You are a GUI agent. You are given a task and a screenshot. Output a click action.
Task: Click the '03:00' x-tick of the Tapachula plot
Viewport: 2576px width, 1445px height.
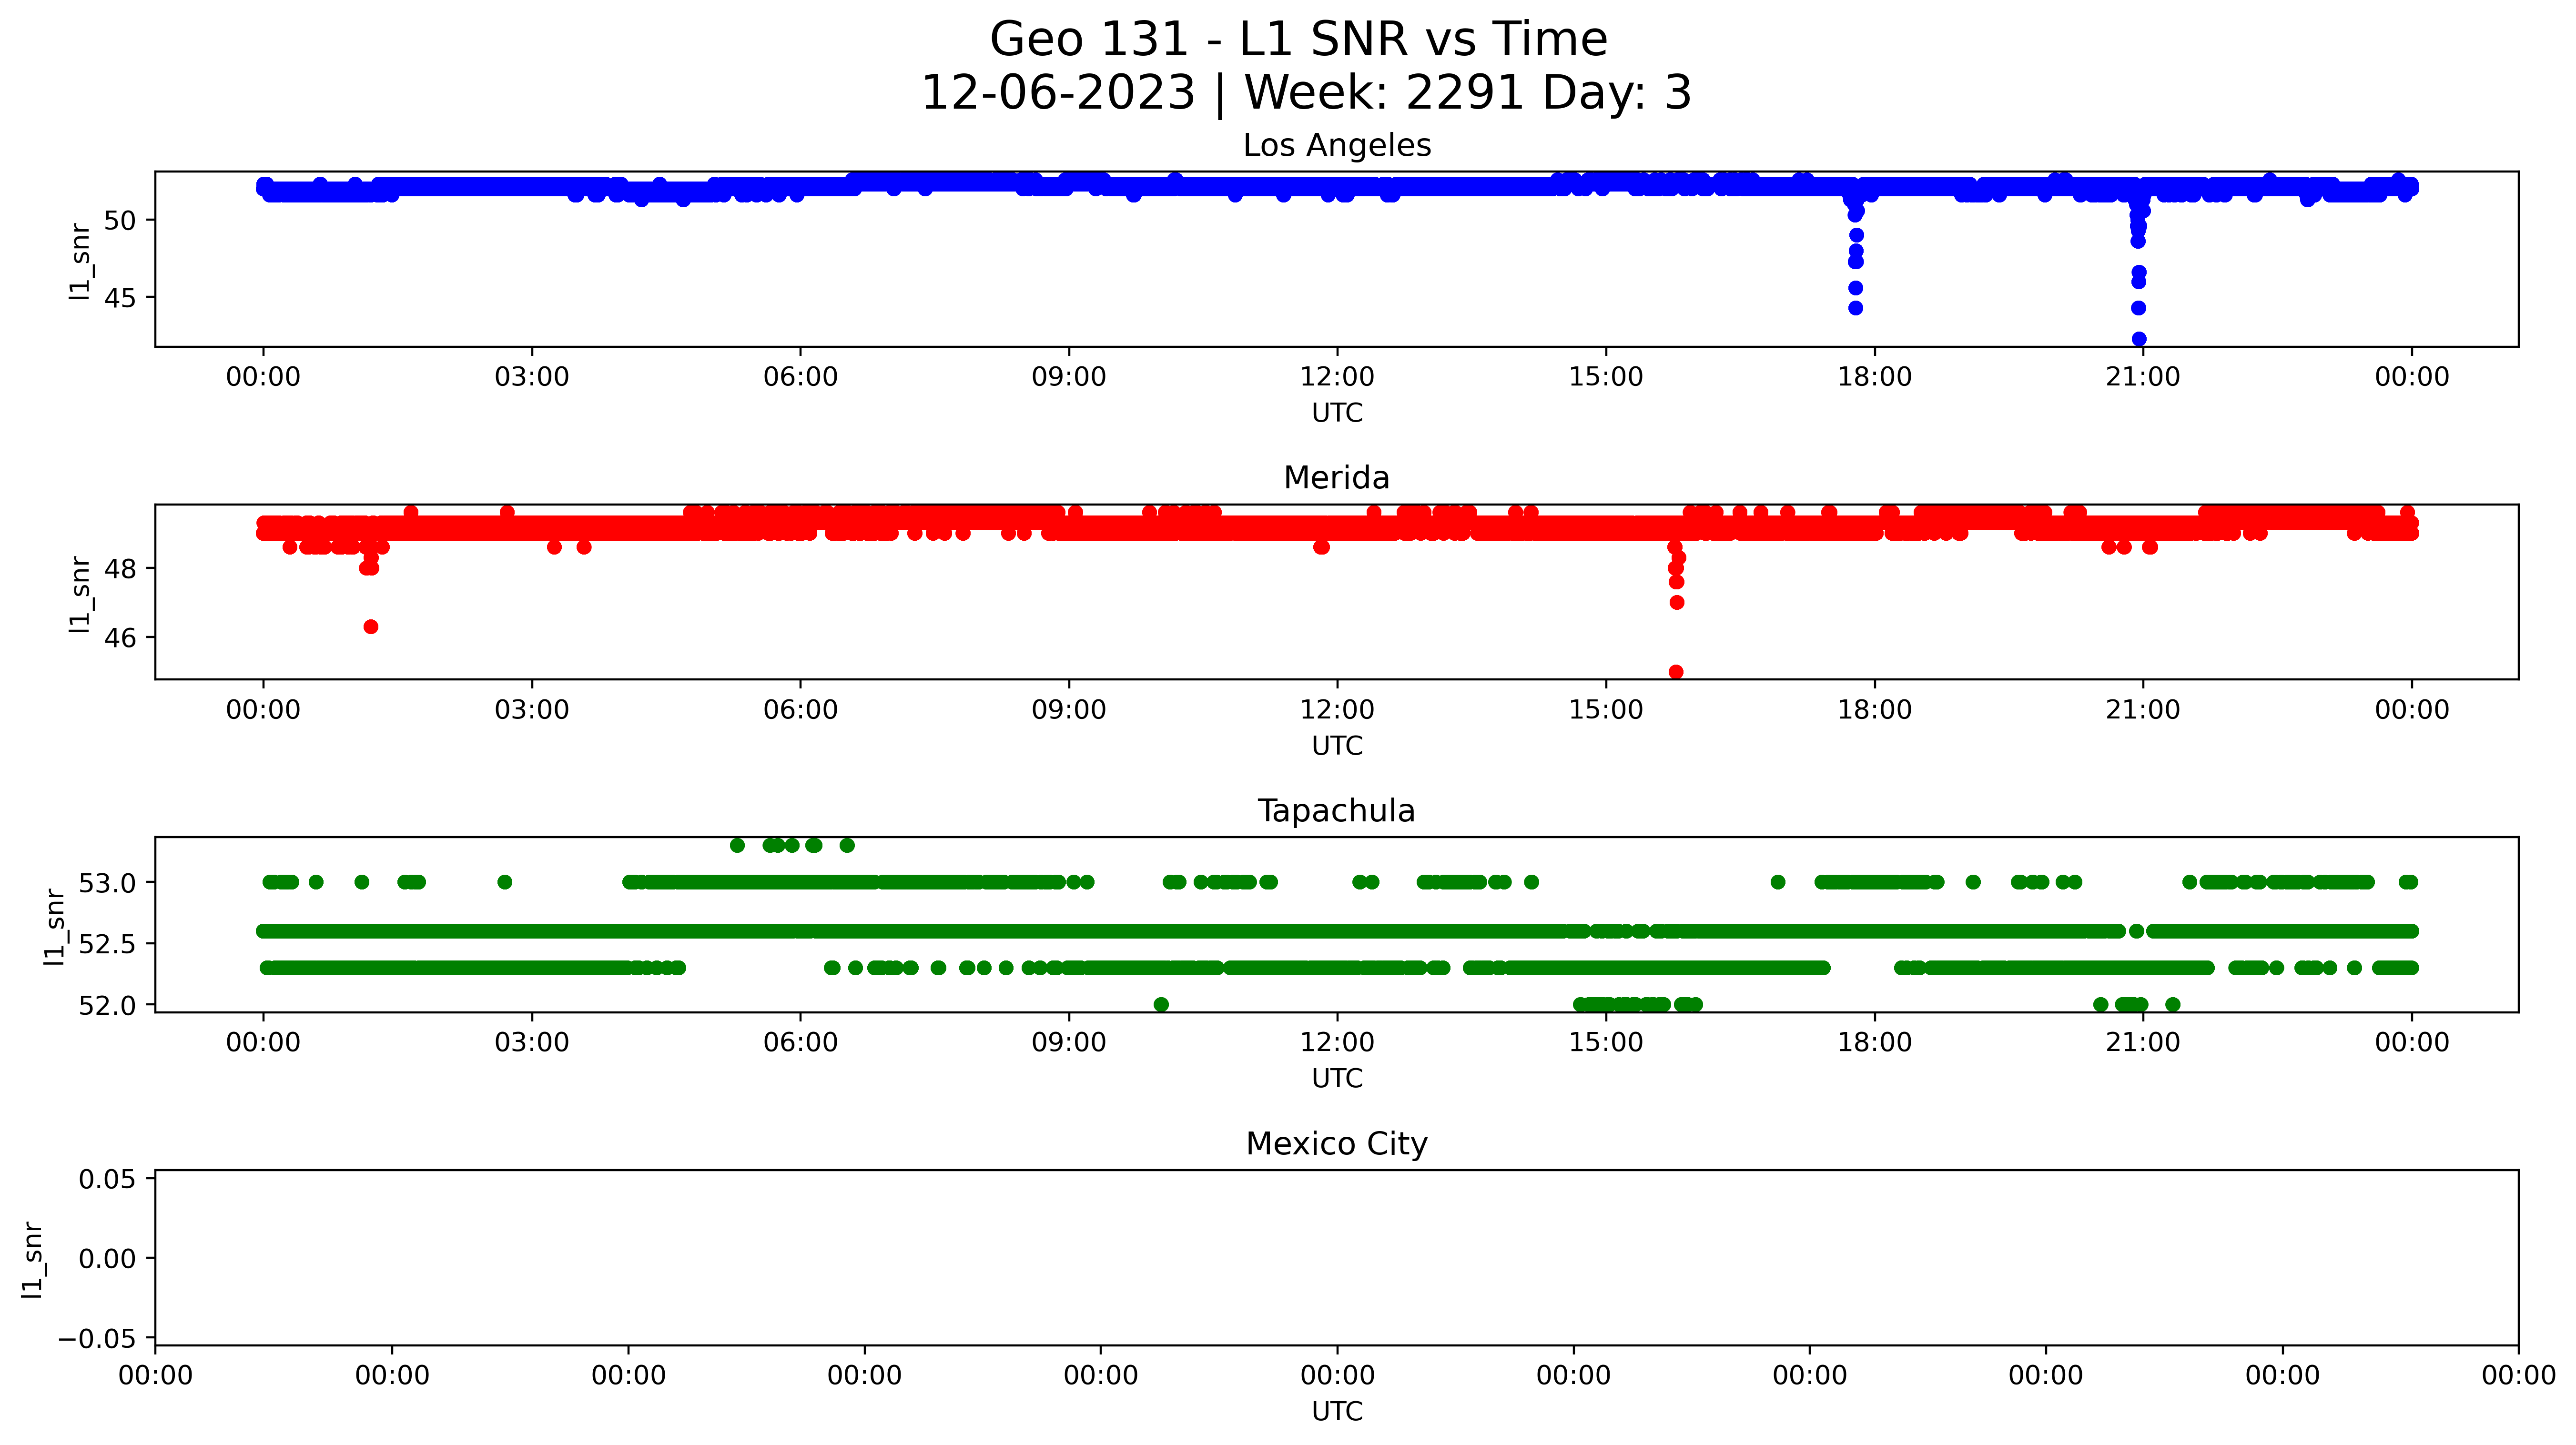coord(532,1042)
